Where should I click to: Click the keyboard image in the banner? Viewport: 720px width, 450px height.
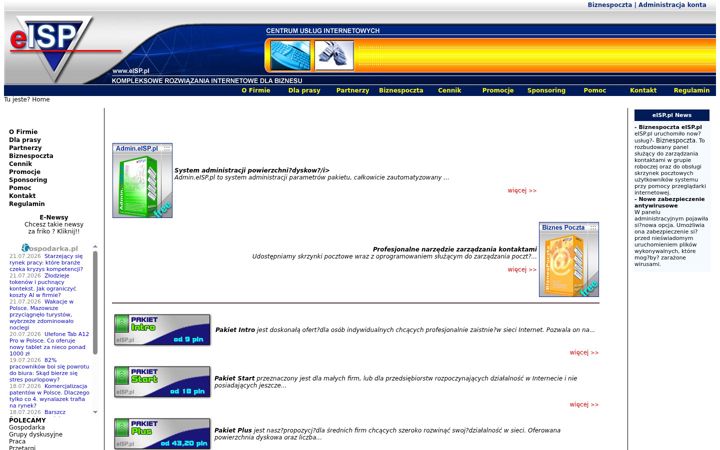pyautogui.click(x=290, y=56)
